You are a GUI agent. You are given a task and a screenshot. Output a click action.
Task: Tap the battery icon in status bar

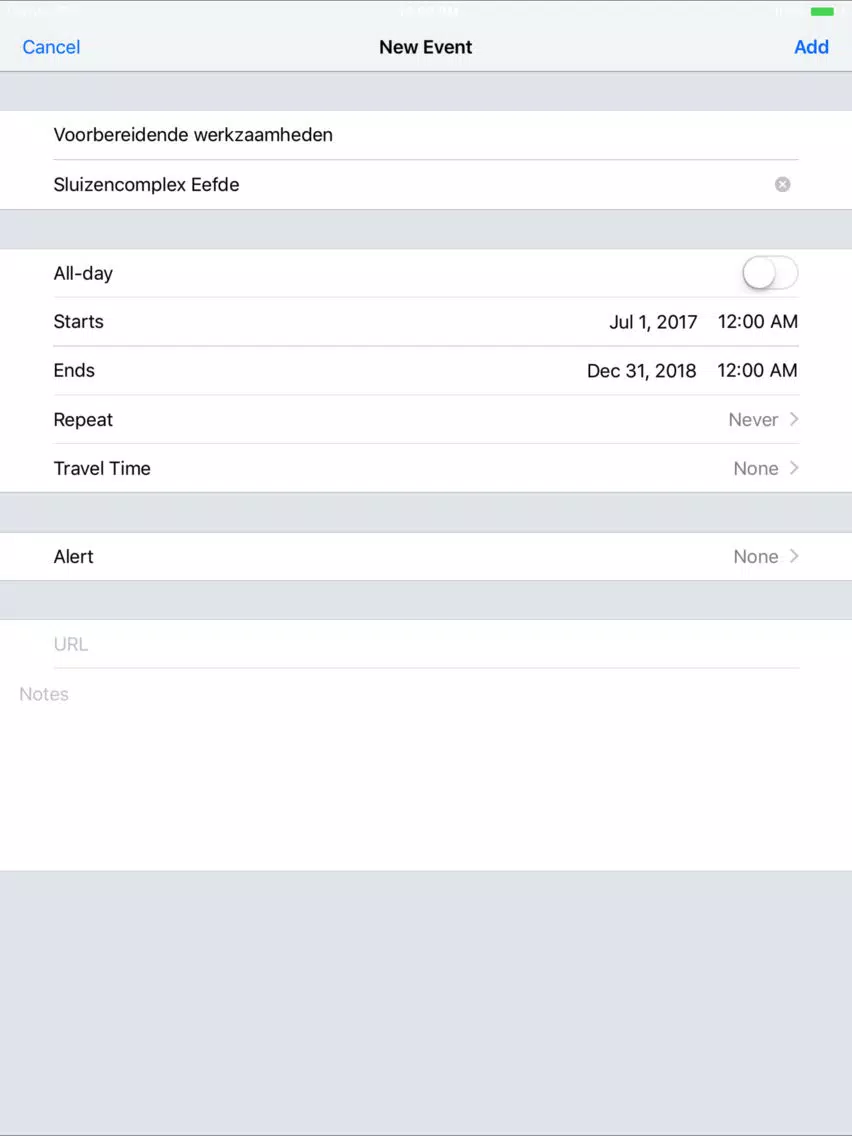[822, 12]
